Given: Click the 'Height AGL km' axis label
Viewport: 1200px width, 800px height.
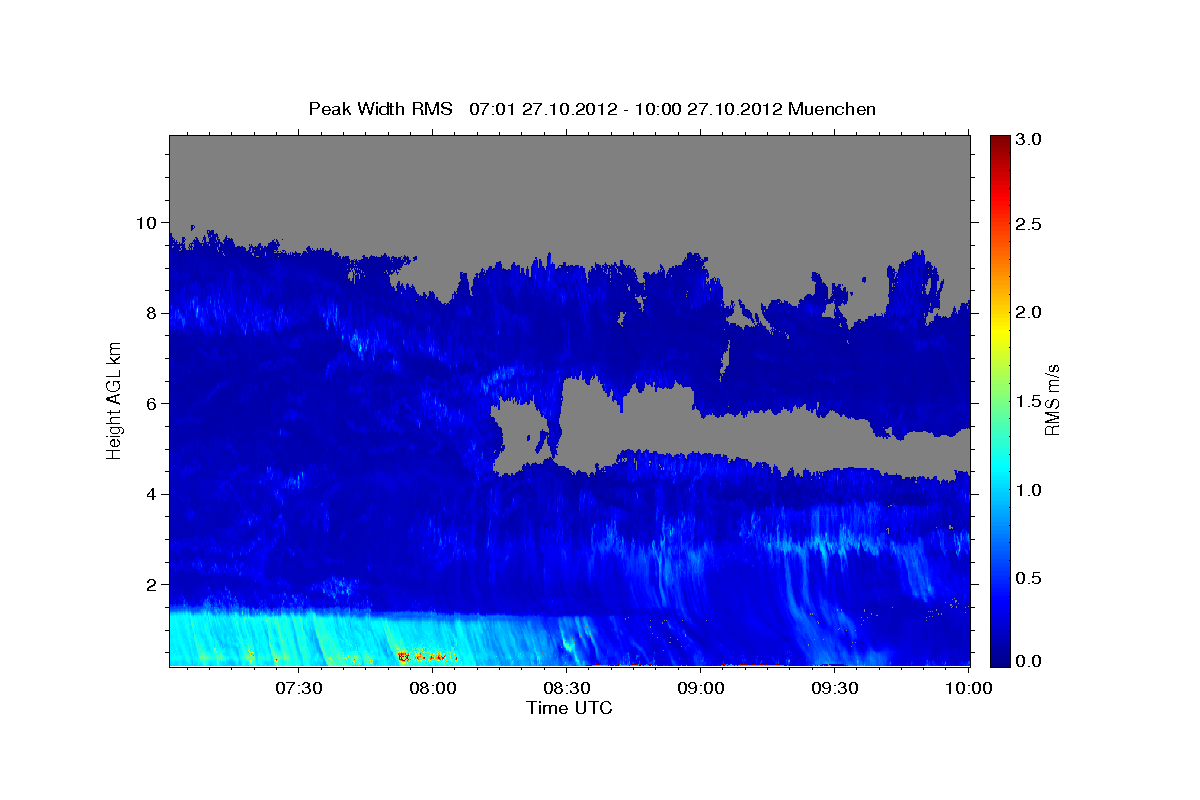Looking at the screenshot, I should pos(114,402).
